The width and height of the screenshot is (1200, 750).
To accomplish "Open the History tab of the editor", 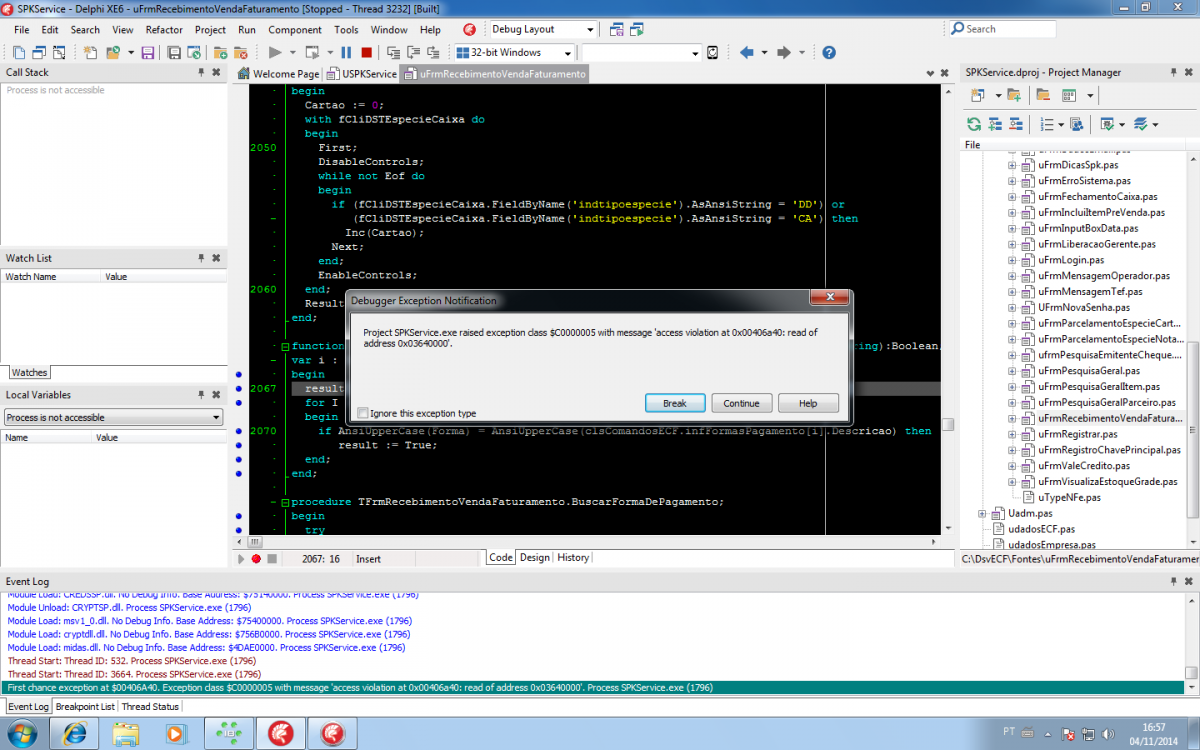I will point(573,558).
